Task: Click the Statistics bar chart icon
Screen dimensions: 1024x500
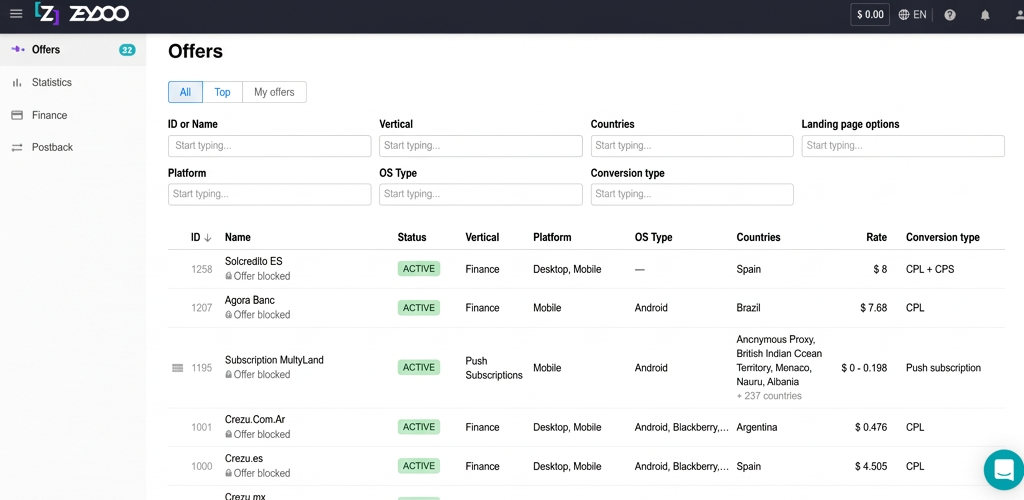Action: [x=18, y=82]
